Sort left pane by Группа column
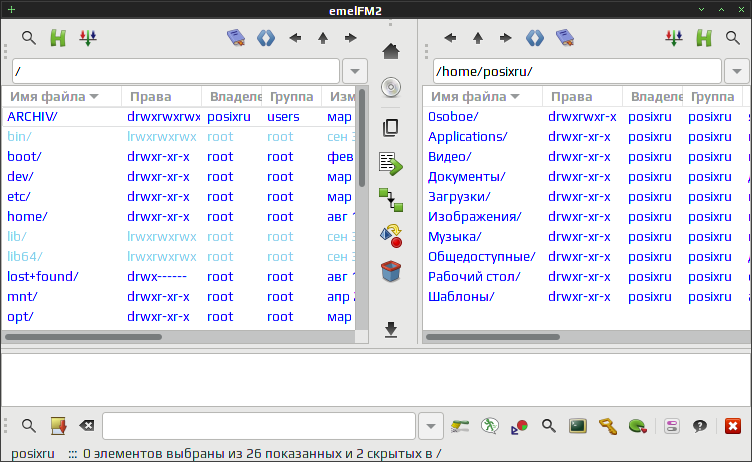The height and width of the screenshot is (462, 752). click(291, 96)
